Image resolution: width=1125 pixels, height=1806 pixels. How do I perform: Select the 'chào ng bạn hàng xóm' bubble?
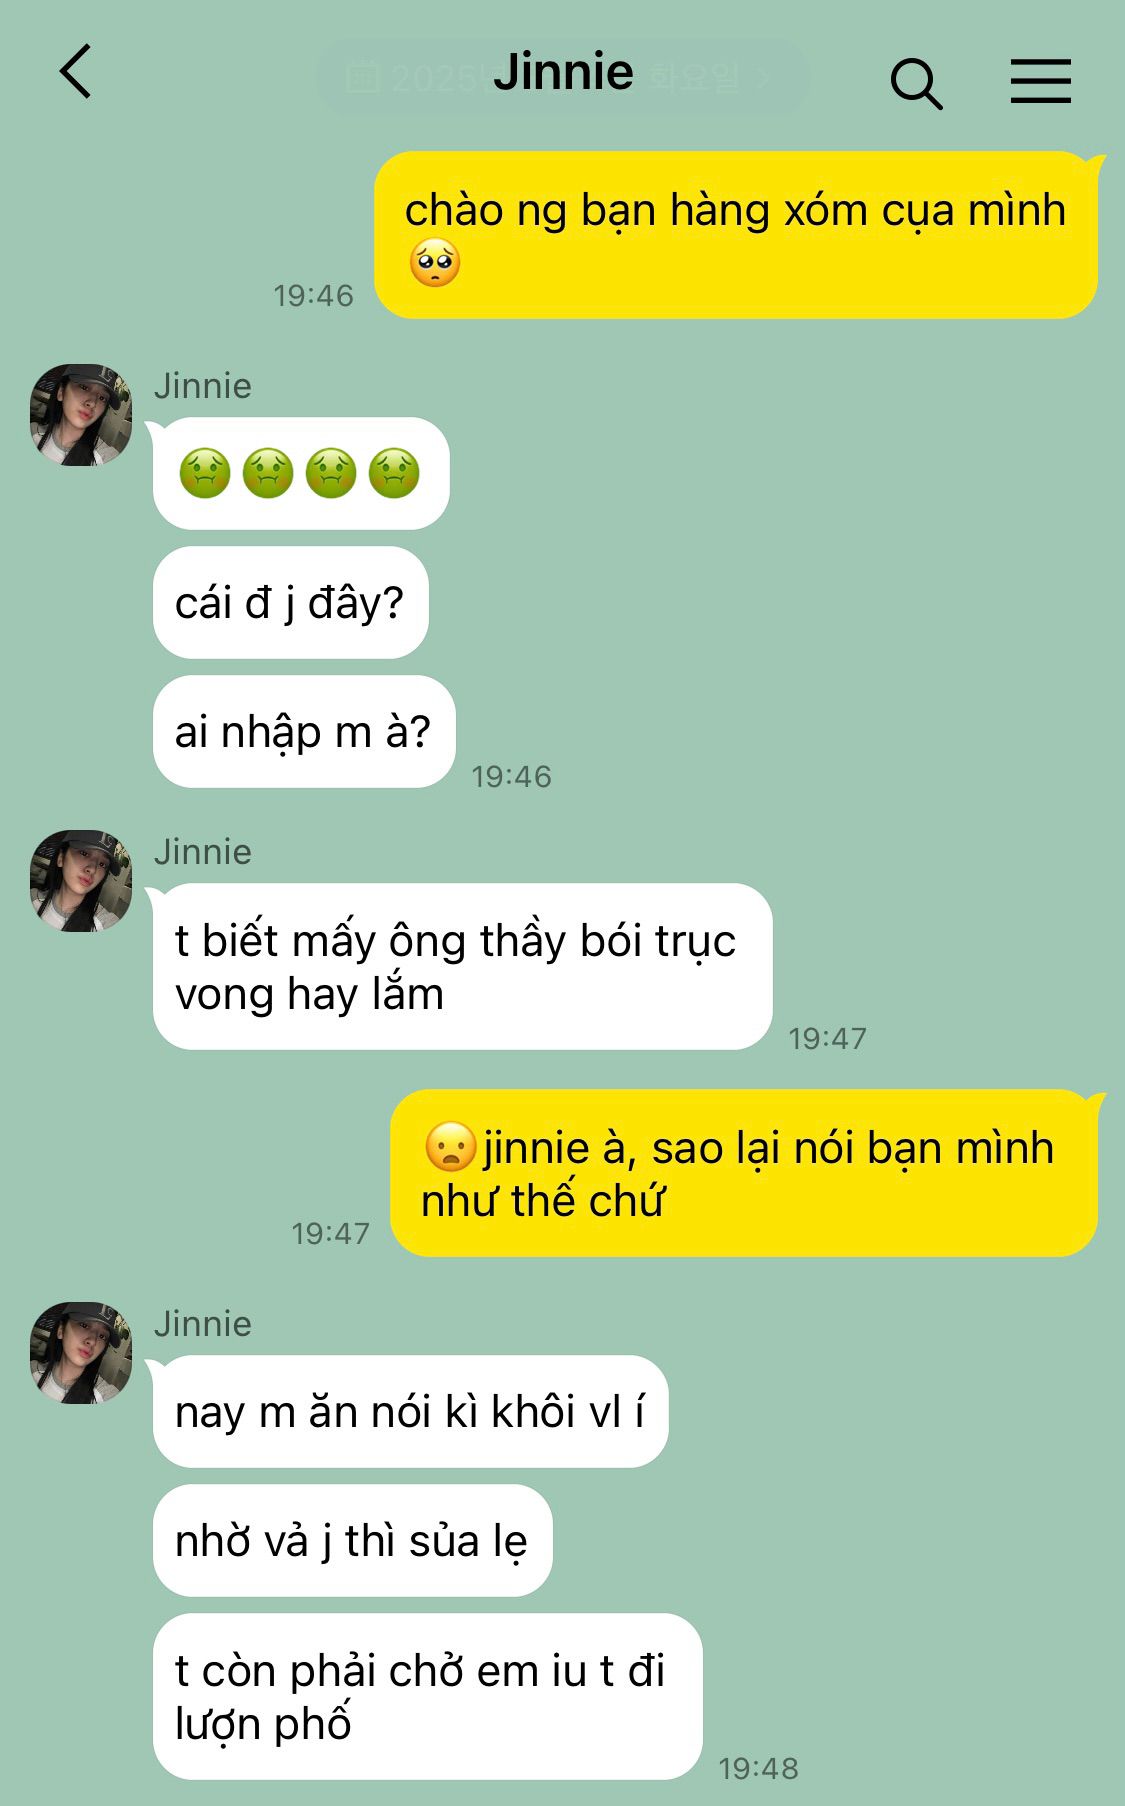pos(736,236)
